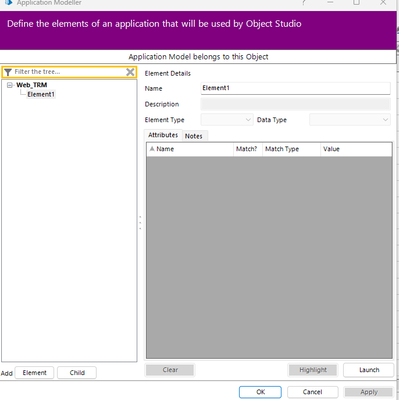This screenshot has width=399, height=400.
Task: Click the Apply button
Action: click(x=369, y=392)
